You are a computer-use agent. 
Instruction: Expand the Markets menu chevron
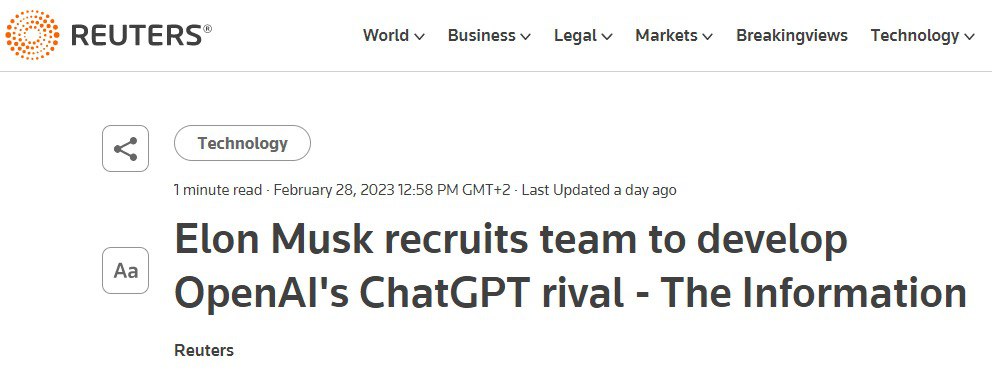point(707,37)
